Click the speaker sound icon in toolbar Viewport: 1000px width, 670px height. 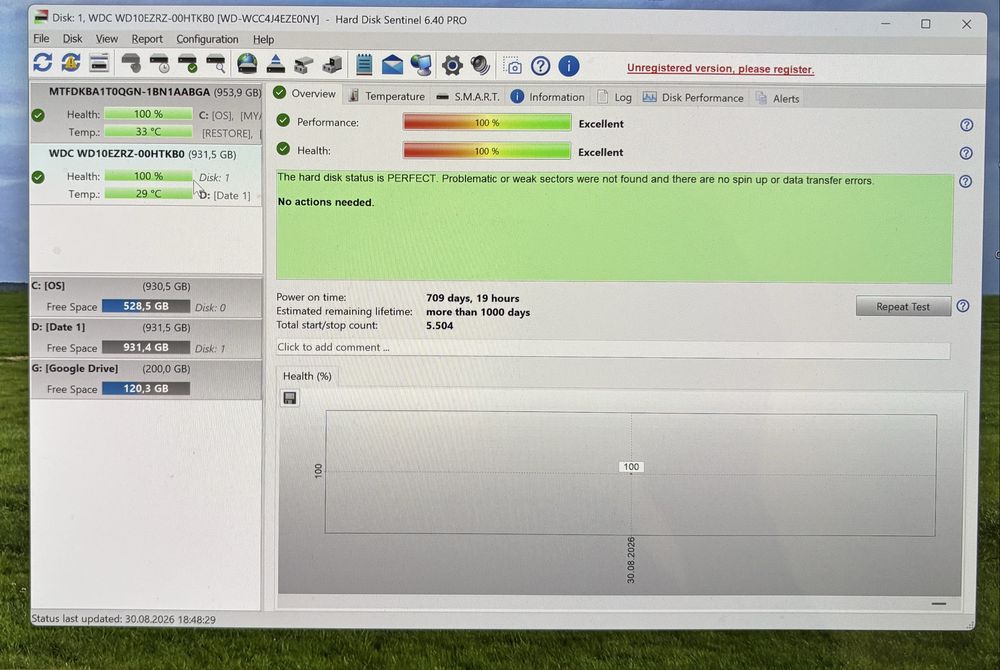pos(480,65)
